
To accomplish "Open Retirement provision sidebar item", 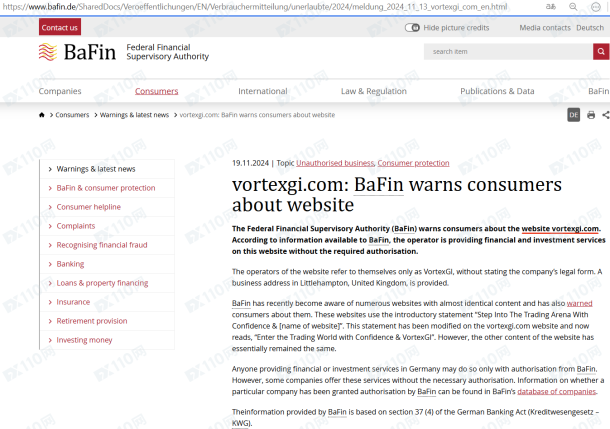I will click(x=92, y=321).
